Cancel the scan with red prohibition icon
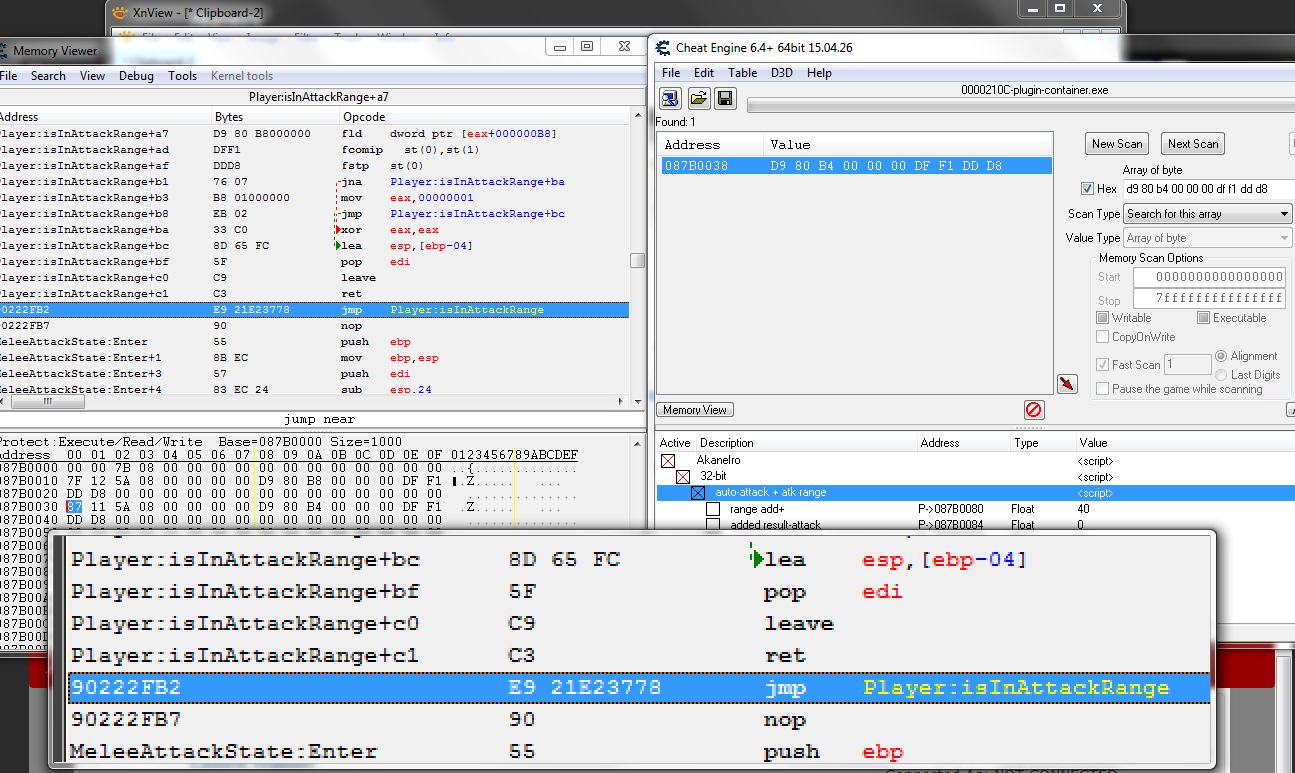The width and height of the screenshot is (1295, 773). pyautogui.click(x=1034, y=409)
